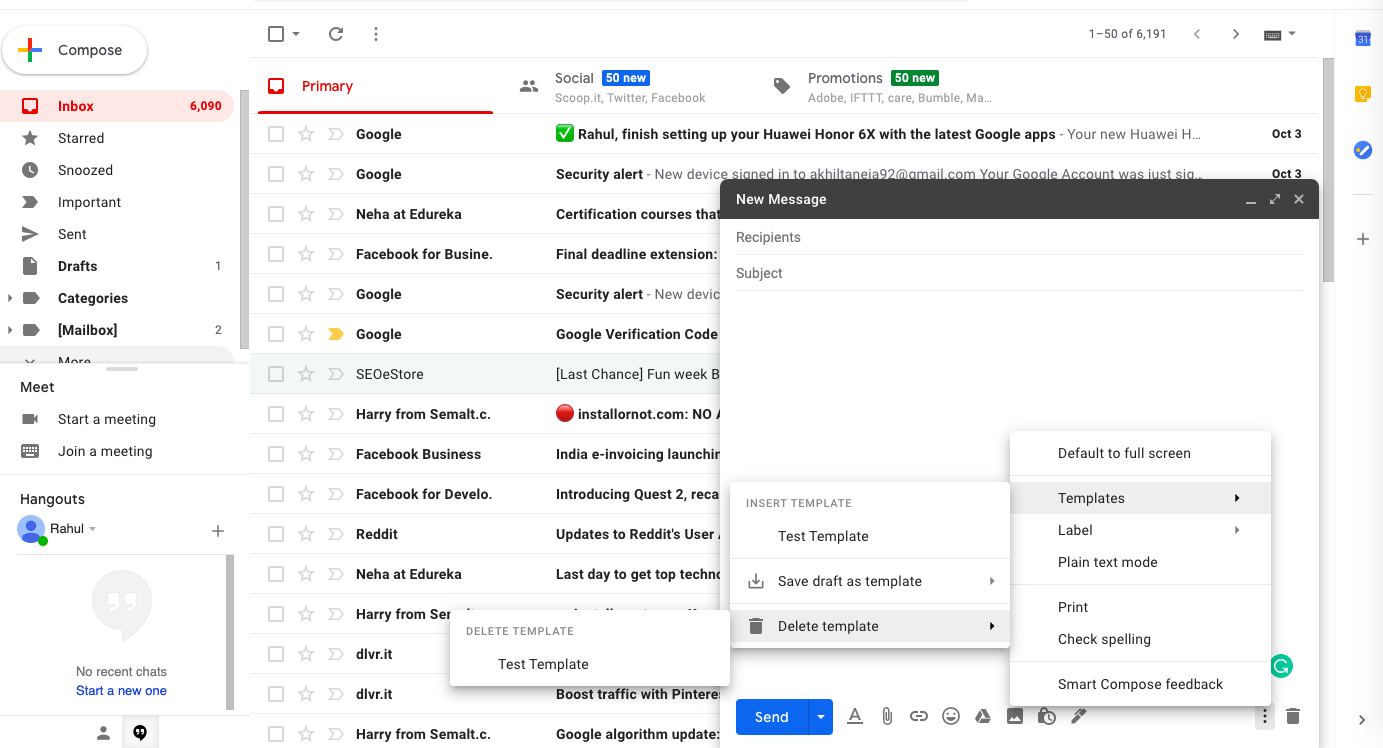Viewport: 1383px width, 748px height.
Task: Open the Send options dropdown arrow
Action: coord(821,716)
